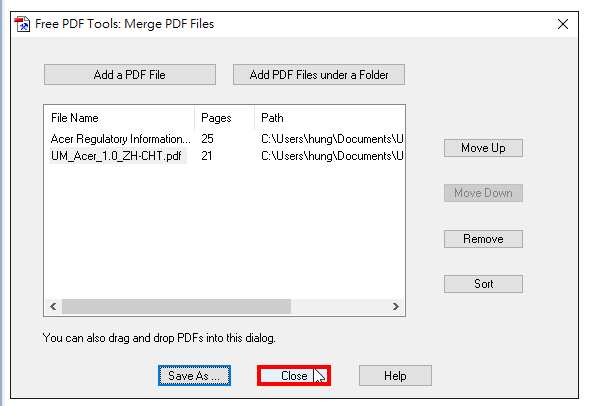This screenshot has width=592, height=406.
Task: Remove the selected PDF from list
Action: pos(483,239)
